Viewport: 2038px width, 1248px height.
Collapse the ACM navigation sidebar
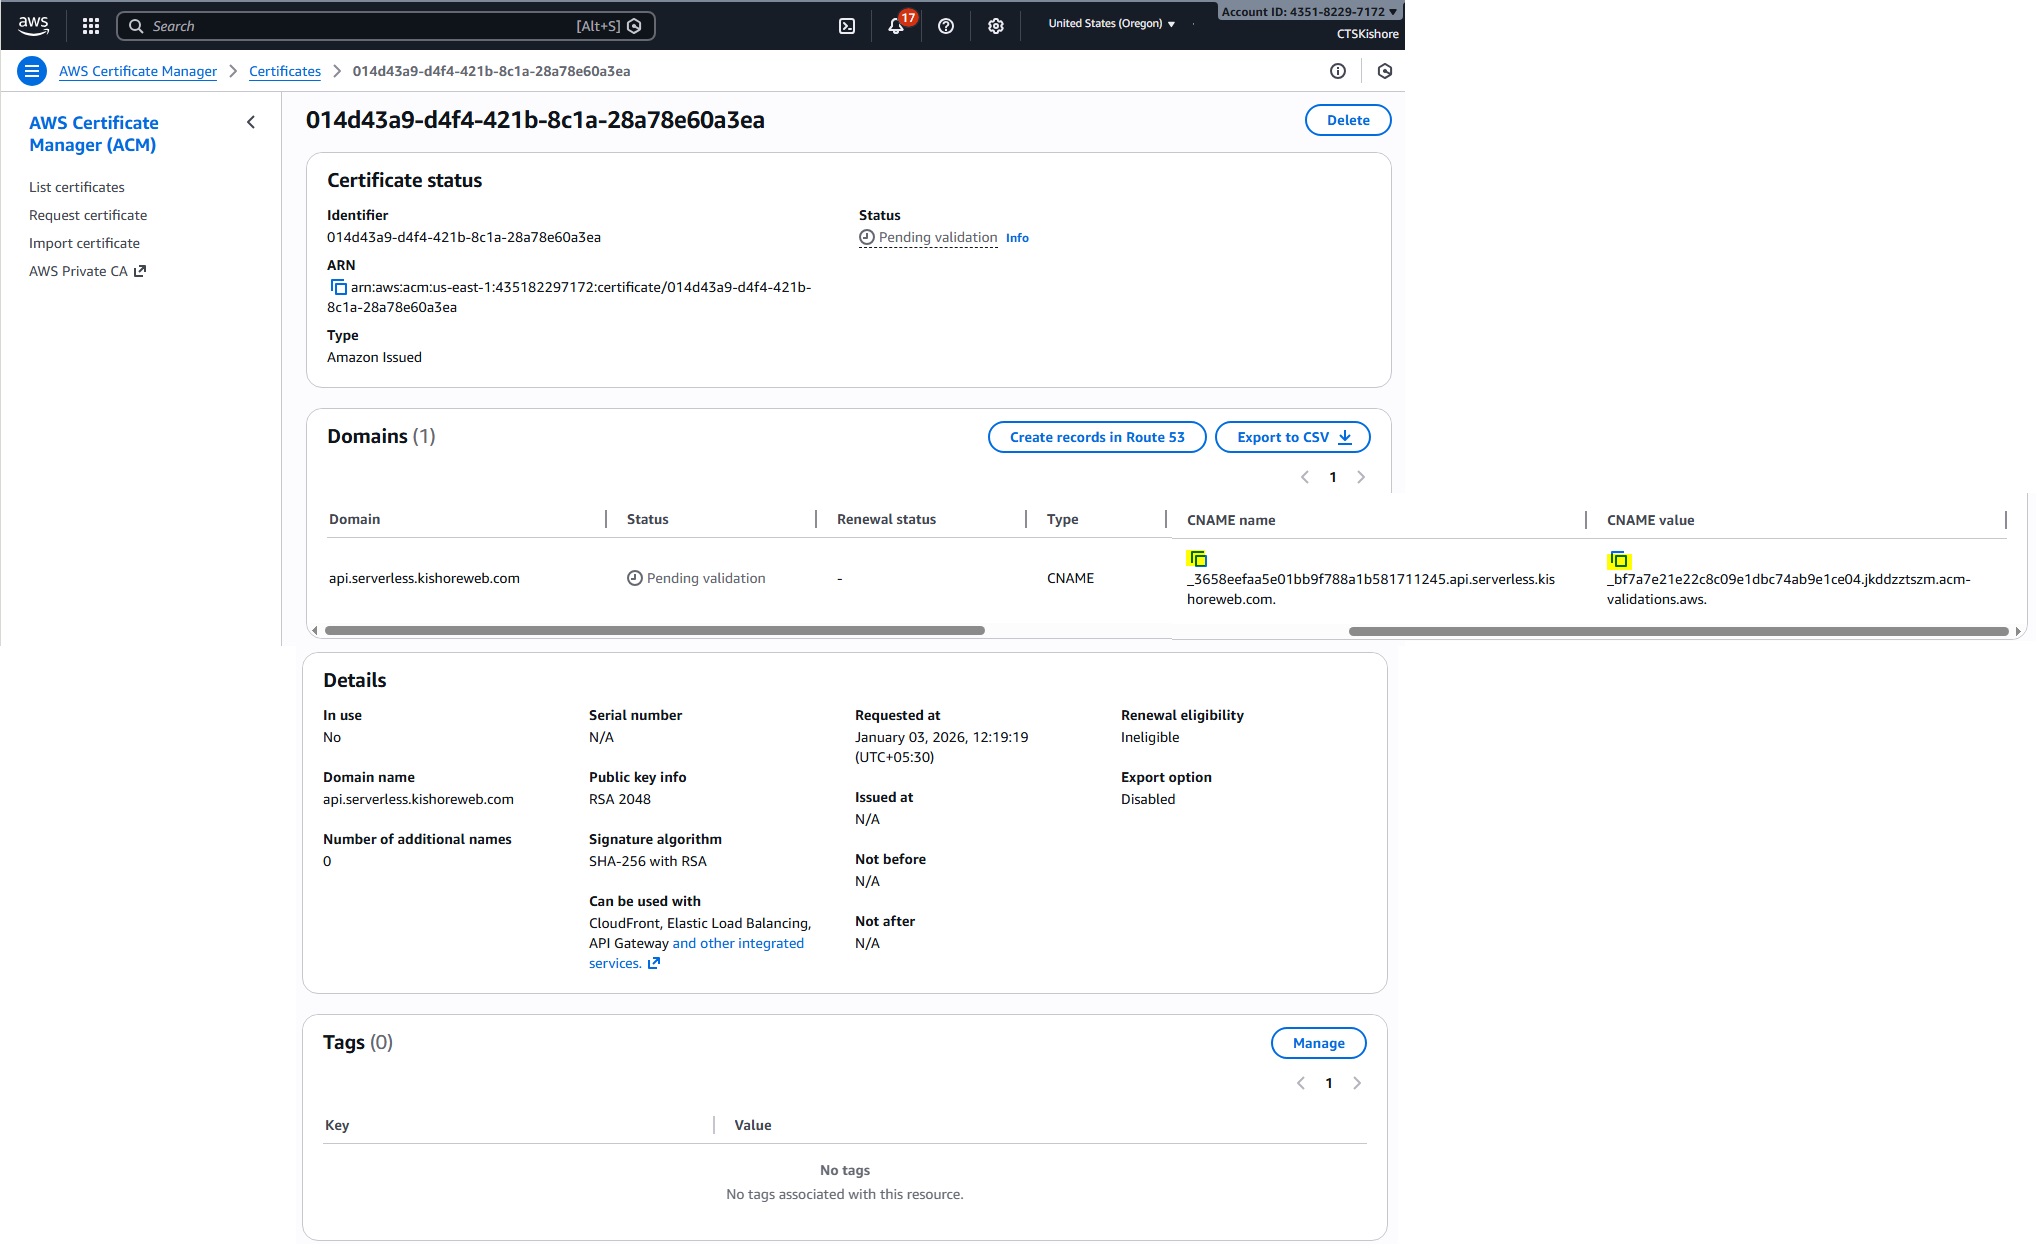point(251,122)
